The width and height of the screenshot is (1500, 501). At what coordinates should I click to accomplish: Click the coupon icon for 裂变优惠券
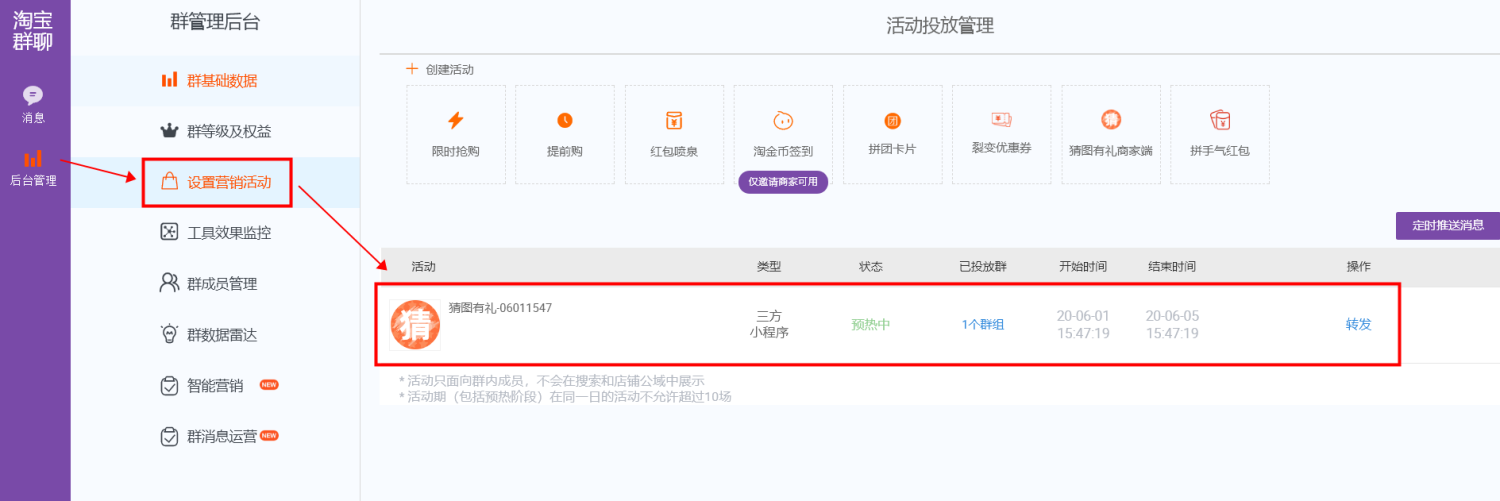1002,119
